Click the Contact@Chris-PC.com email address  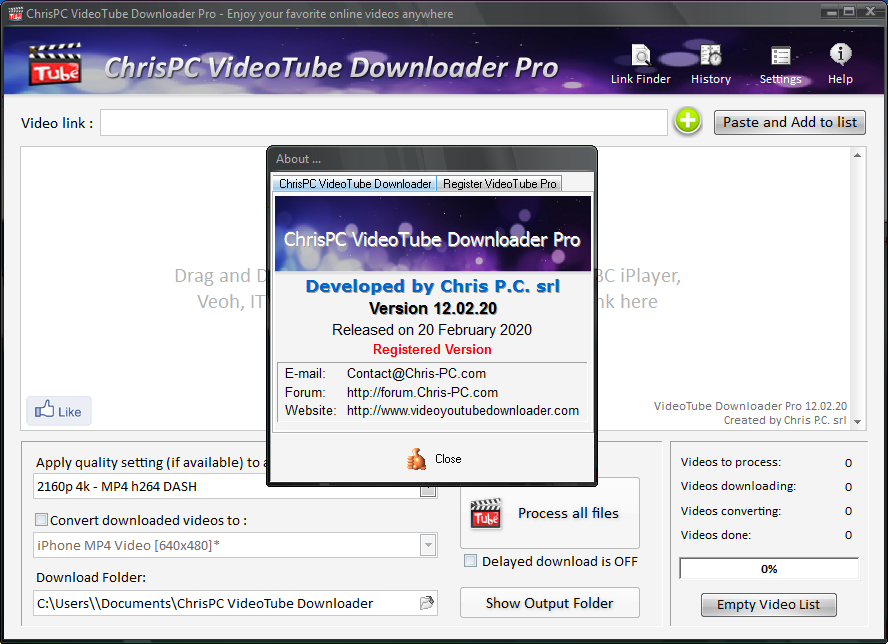point(416,373)
